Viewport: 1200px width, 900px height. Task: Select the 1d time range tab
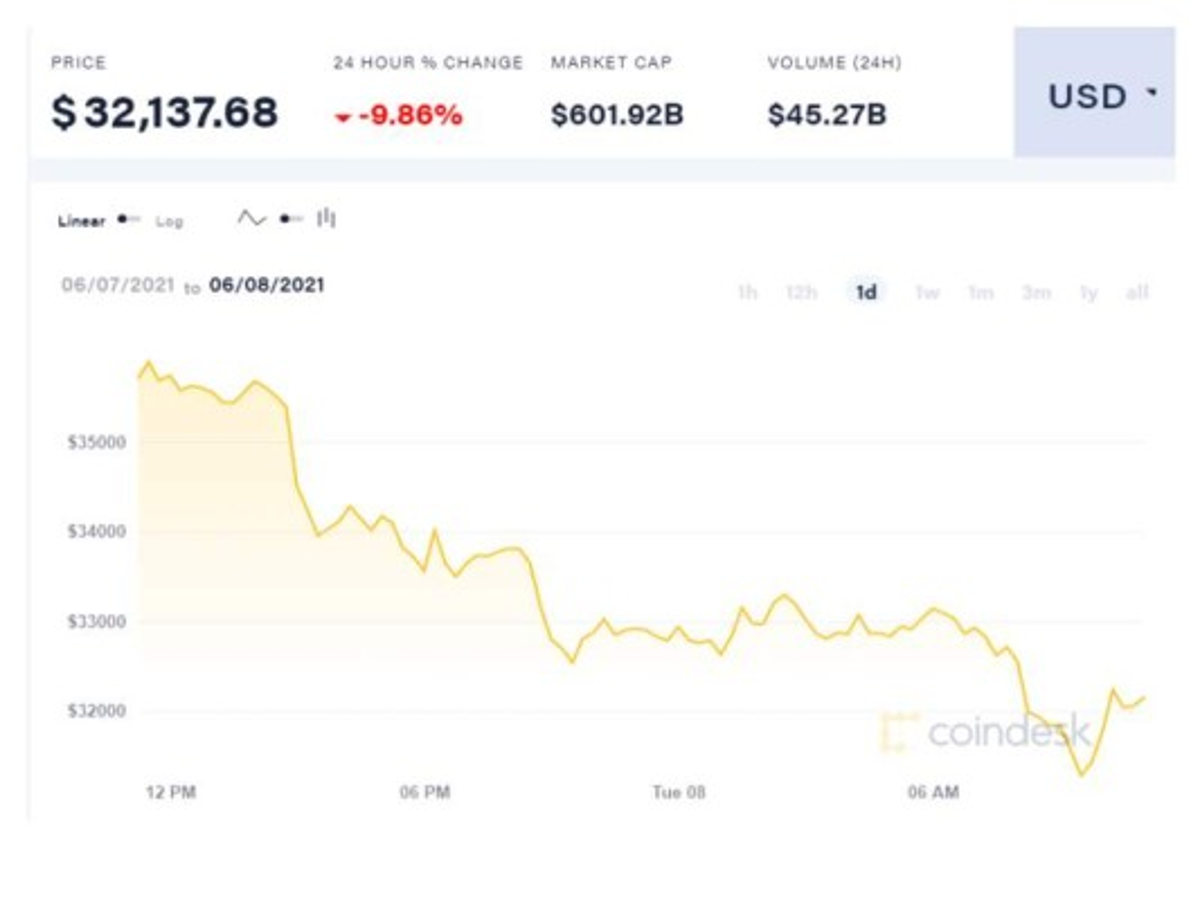coord(866,292)
